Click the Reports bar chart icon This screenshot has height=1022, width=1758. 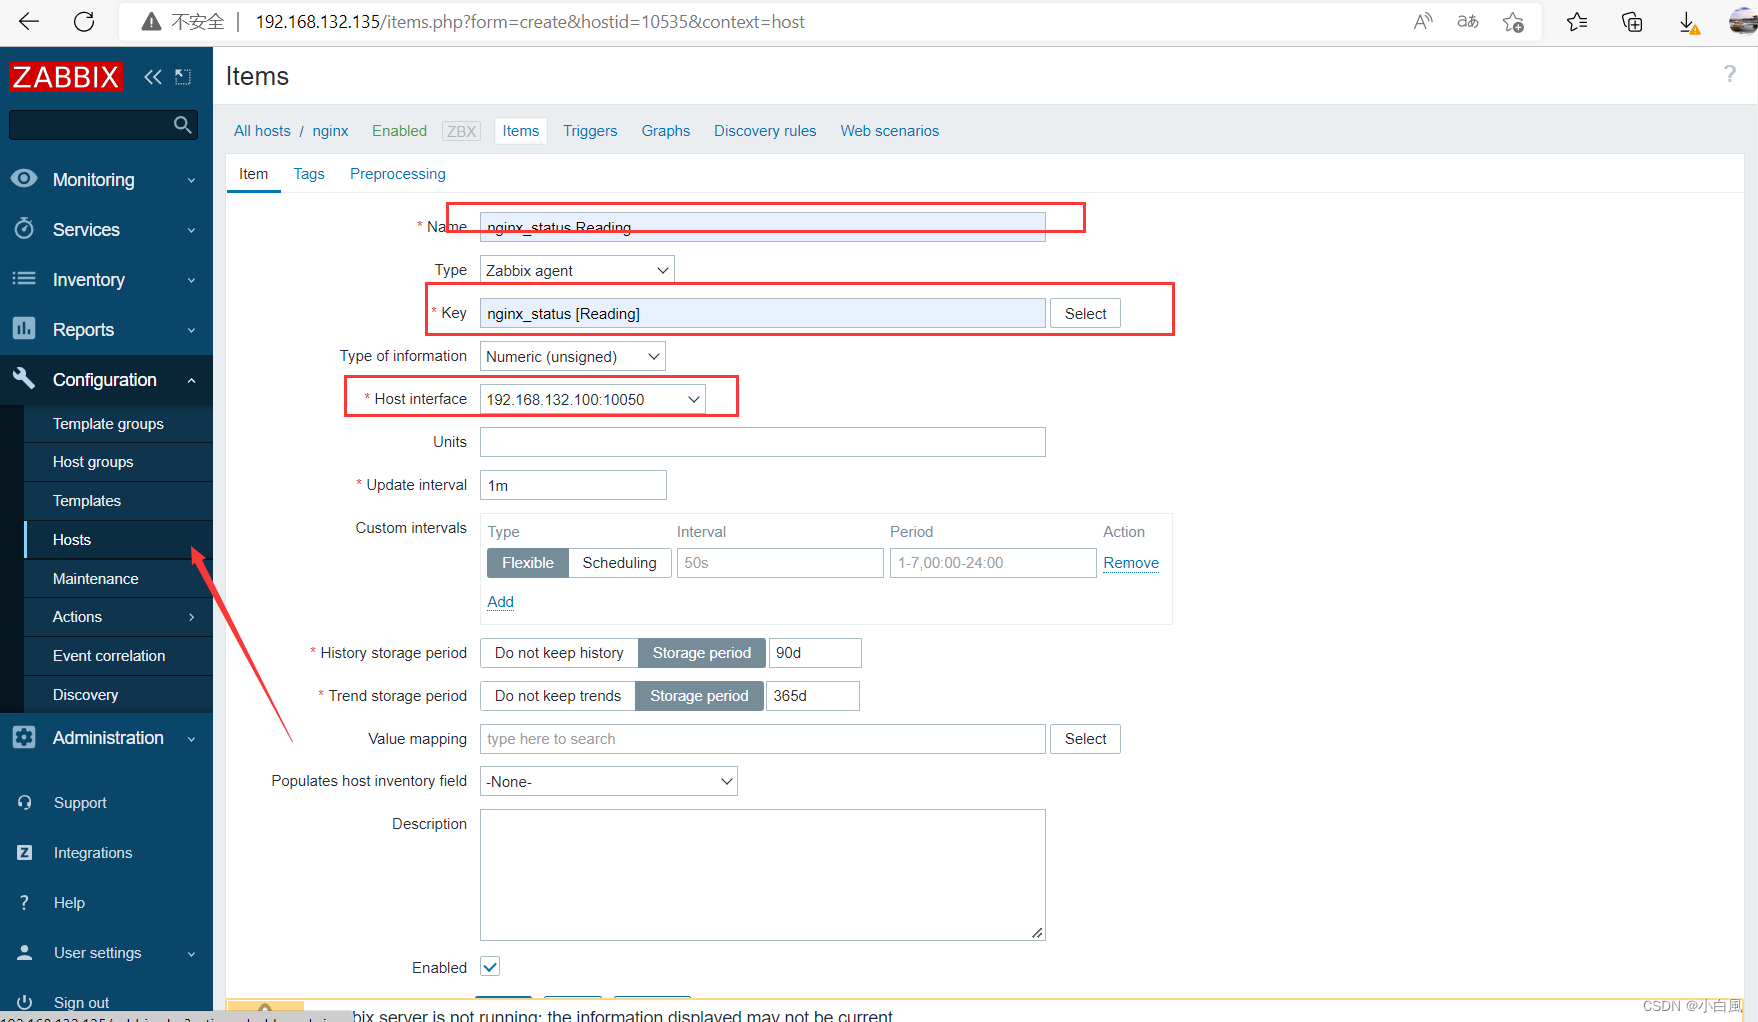click(24, 328)
